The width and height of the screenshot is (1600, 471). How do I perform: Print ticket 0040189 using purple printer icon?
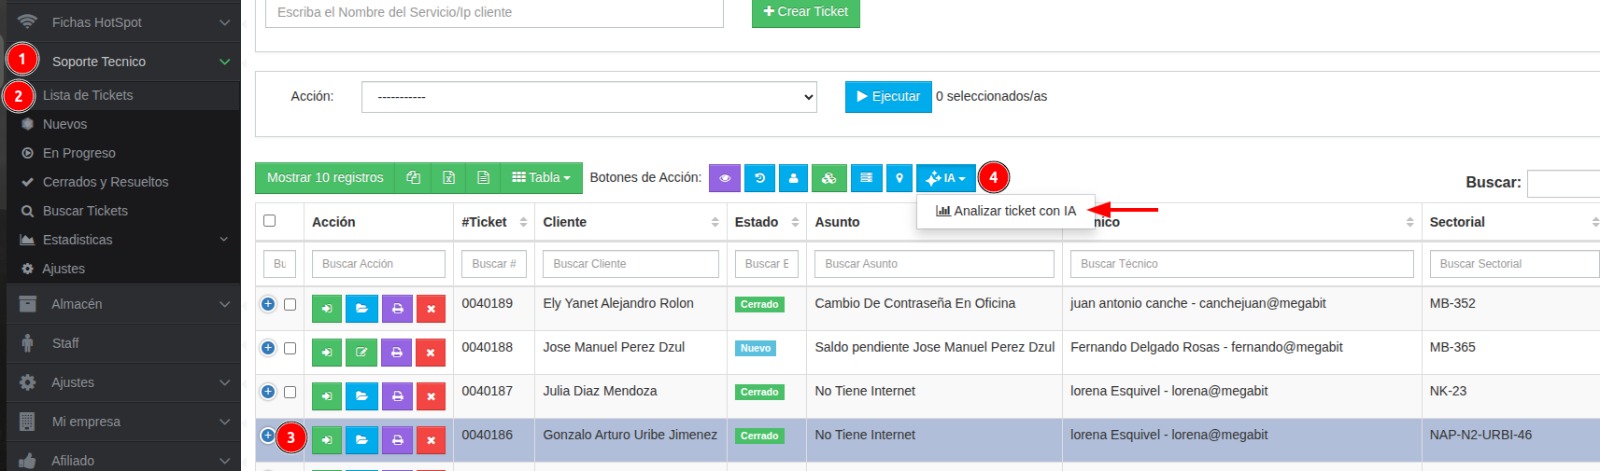[397, 309]
